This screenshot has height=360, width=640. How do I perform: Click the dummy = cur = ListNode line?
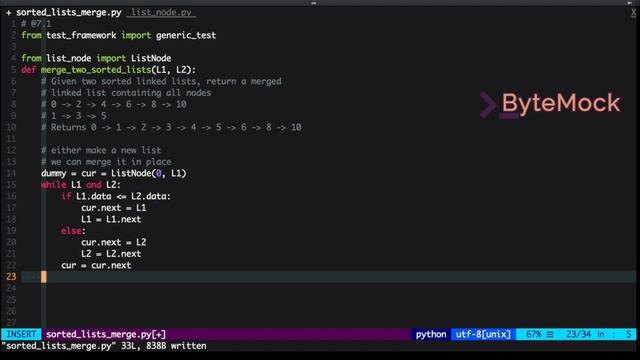[x=114, y=173]
